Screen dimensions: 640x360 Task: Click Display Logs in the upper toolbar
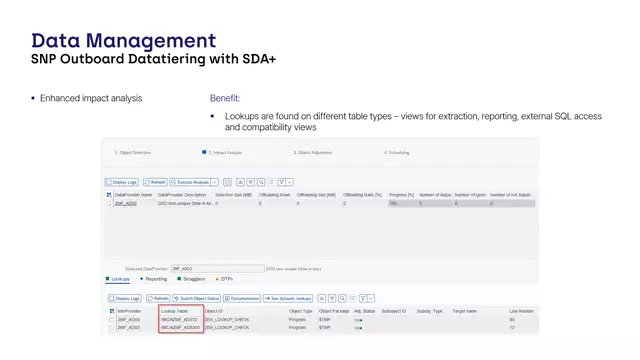[x=122, y=182]
